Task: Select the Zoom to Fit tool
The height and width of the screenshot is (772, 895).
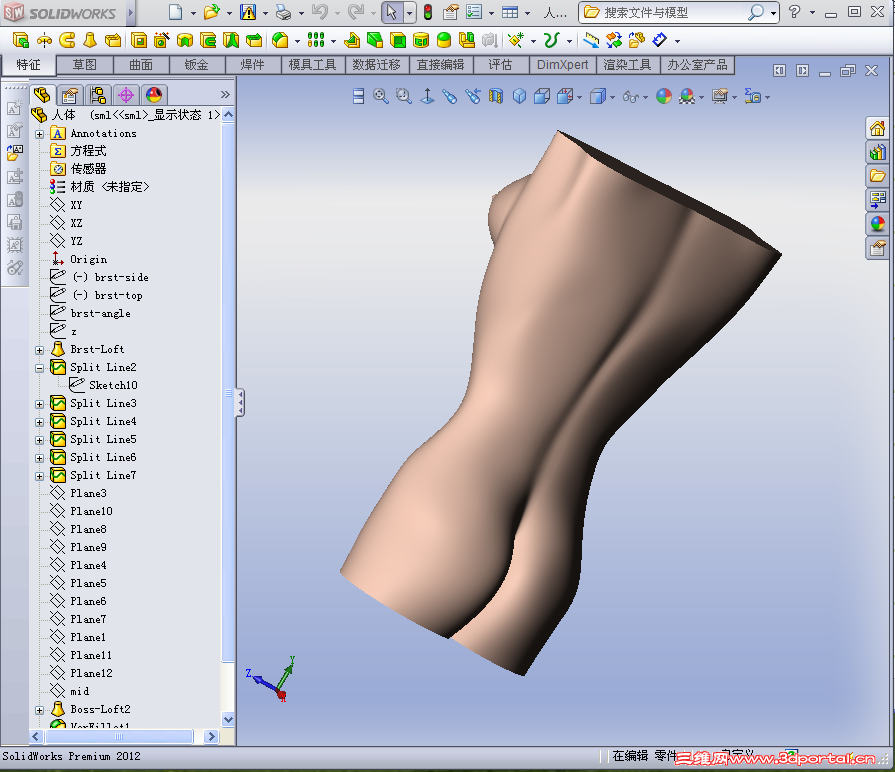Action: [x=381, y=96]
